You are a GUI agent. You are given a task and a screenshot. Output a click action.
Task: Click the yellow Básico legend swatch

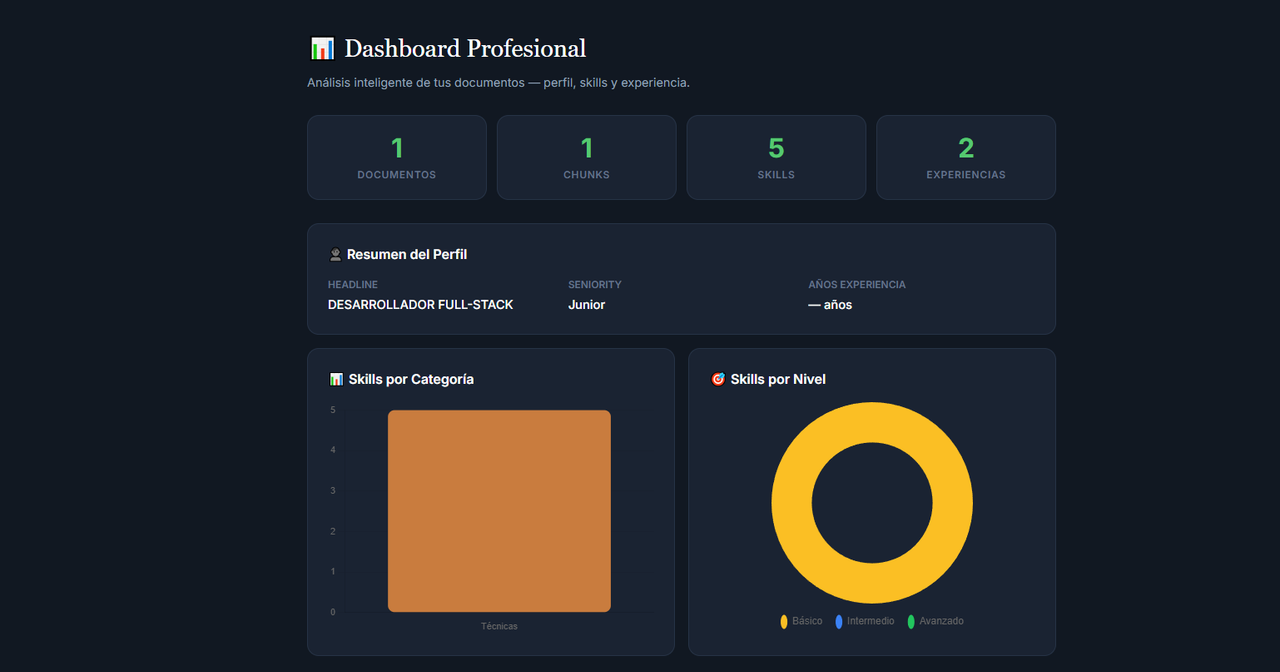pos(784,622)
